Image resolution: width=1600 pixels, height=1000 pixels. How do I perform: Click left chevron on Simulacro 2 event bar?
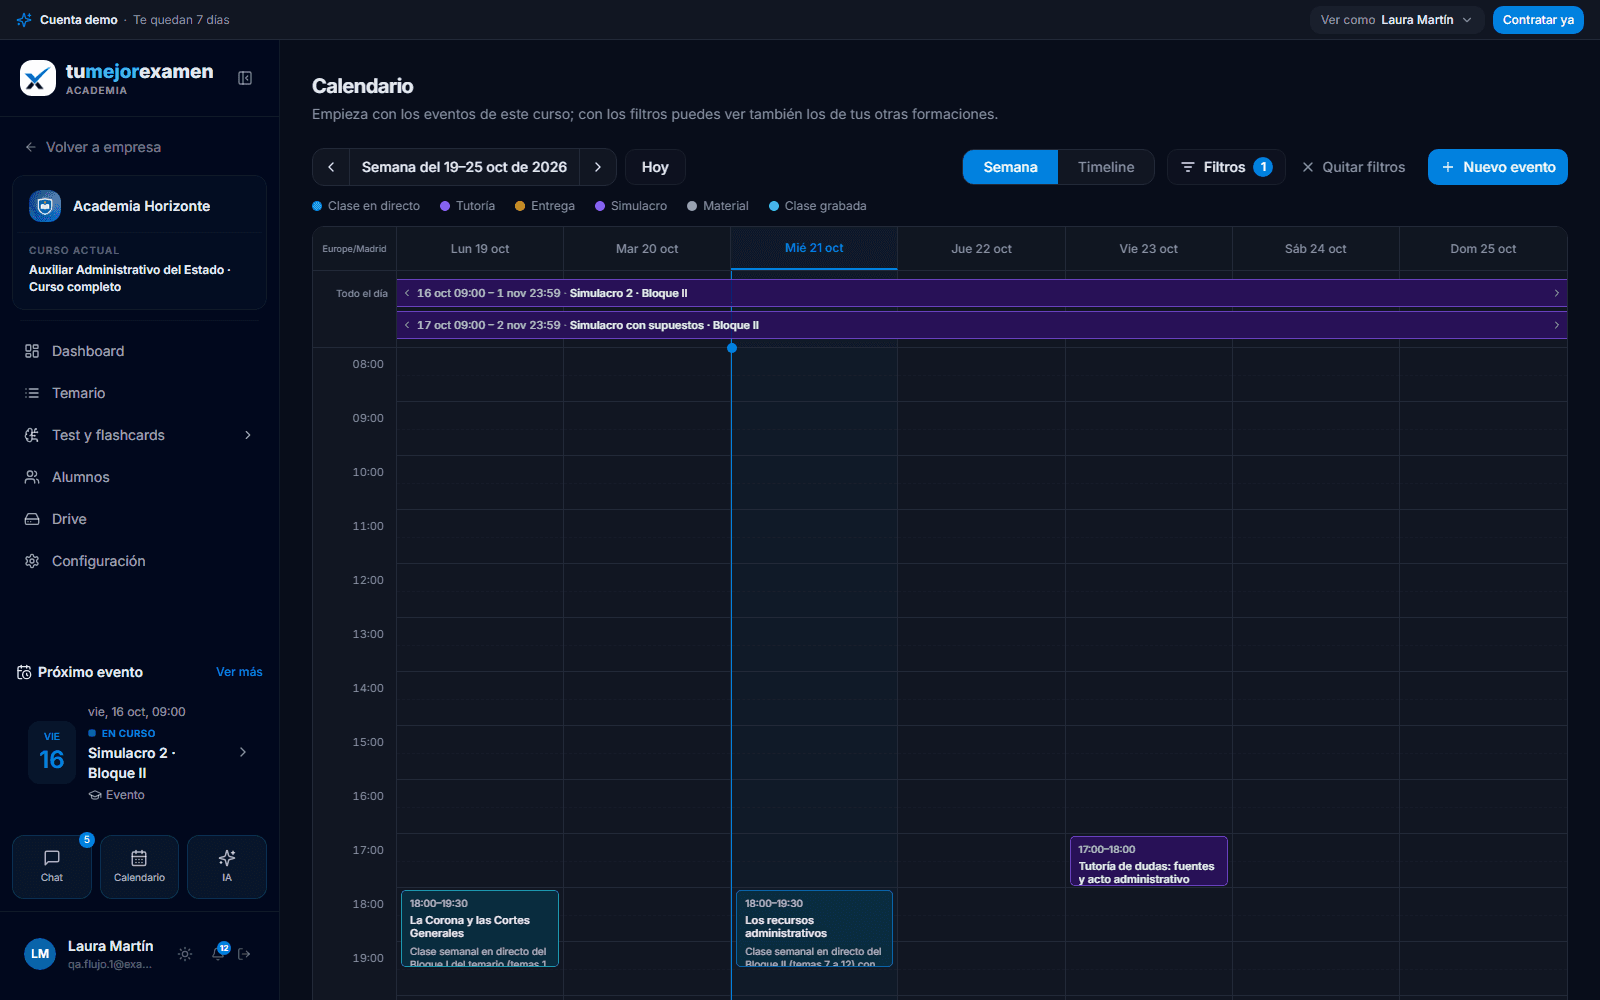pyautogui.click(x=407, y=293)
